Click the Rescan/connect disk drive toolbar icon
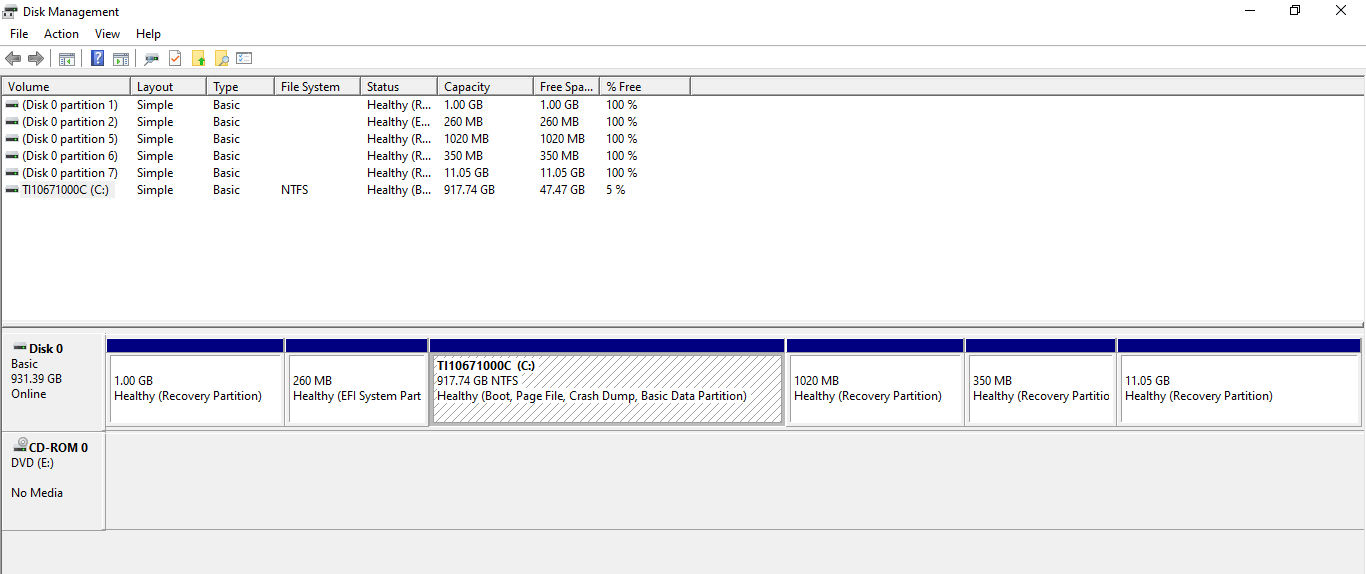This screenshot has width=1366, height=574. coord(152,59)
